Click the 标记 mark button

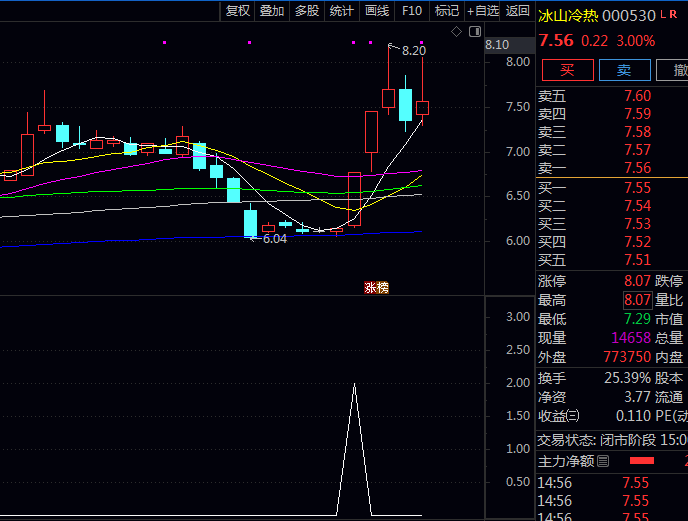(x=447, y=11)
